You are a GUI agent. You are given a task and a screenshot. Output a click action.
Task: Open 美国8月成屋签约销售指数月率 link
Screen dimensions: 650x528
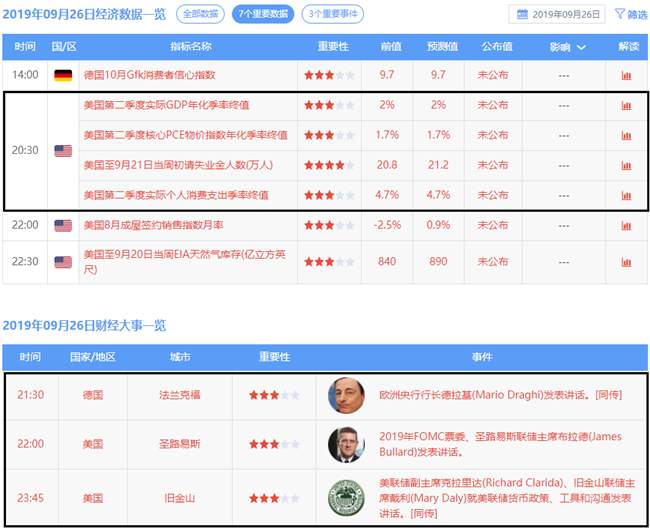(x=153, y=225)
